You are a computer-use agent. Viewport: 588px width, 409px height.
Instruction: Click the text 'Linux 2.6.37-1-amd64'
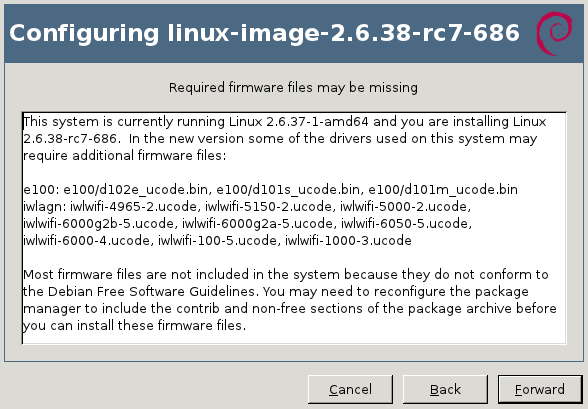click(298, 122)
